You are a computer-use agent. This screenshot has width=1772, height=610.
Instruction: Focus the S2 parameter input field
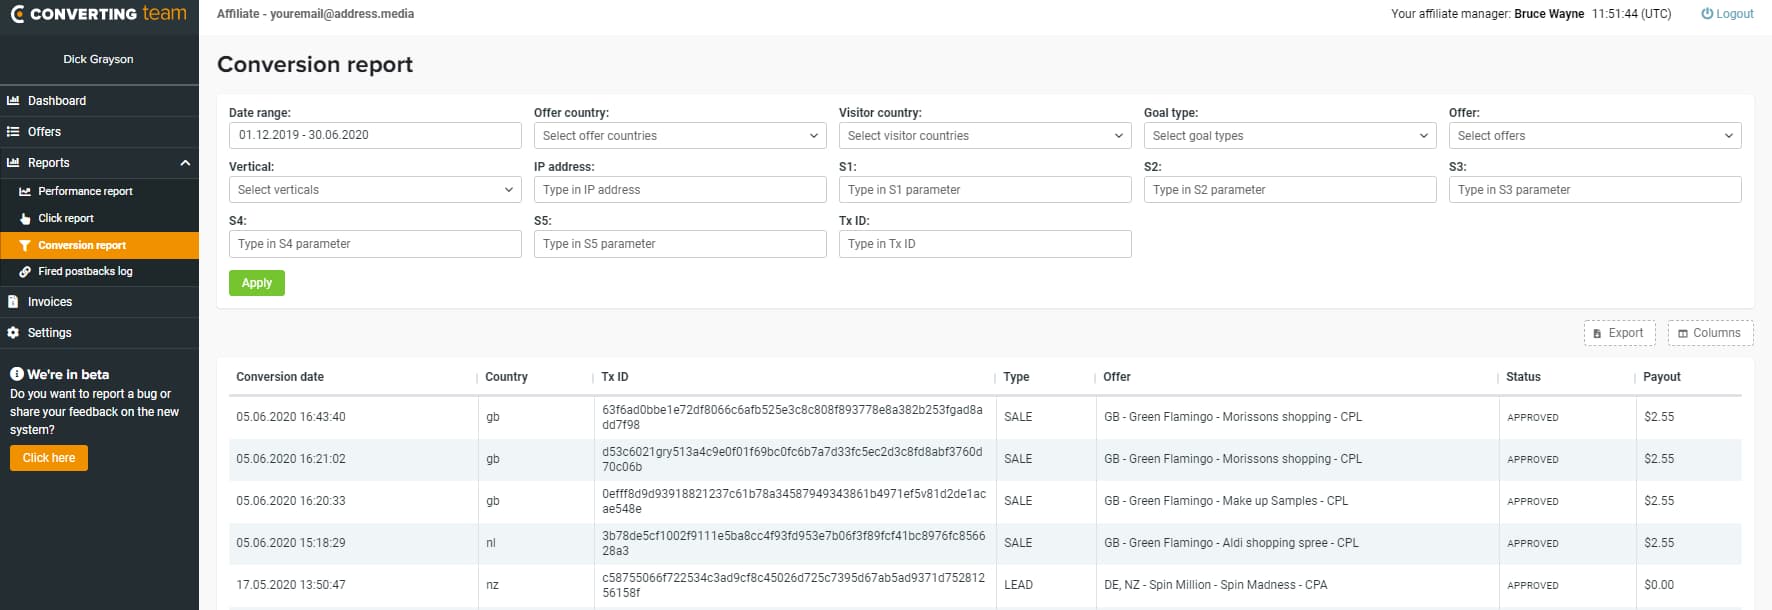coord(1290,190)
